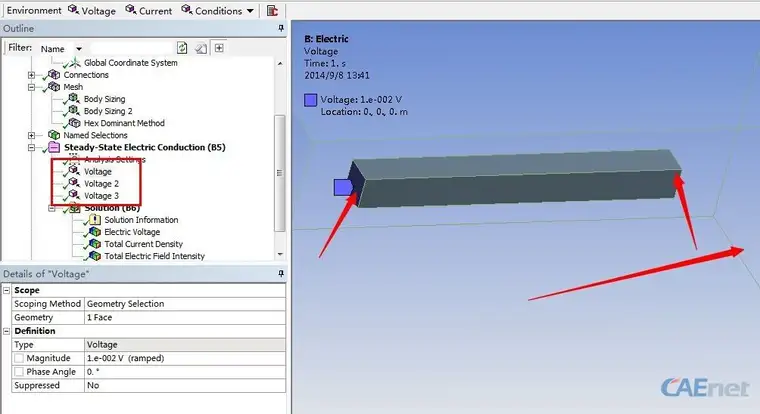Image resolution: width=760 pixels, height=414 pixels.
Task: Click the Steady-State Electric Conduction icon
Action: [x=54, y=147]
